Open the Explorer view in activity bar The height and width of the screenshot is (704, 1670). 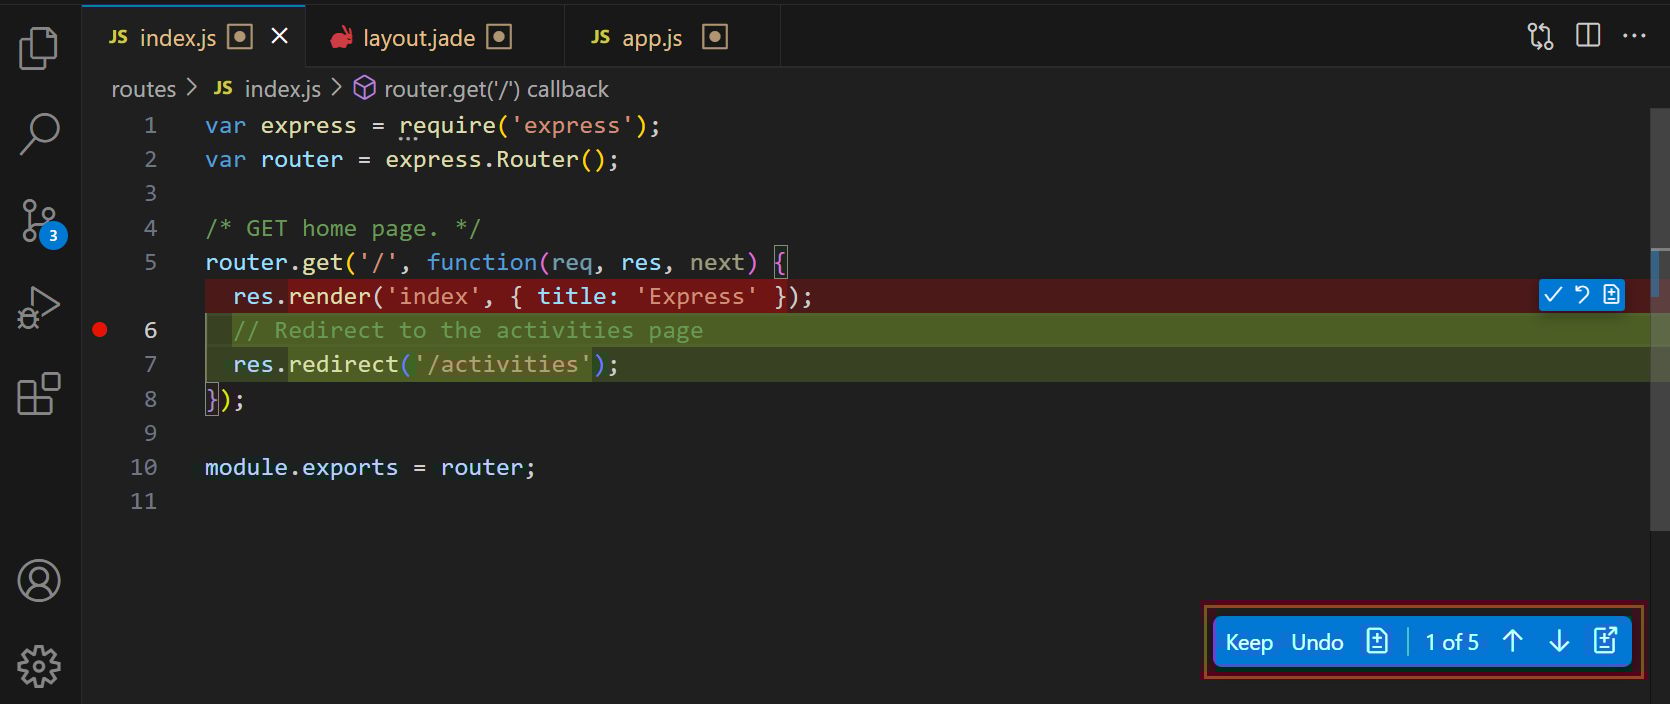(39, 48)
